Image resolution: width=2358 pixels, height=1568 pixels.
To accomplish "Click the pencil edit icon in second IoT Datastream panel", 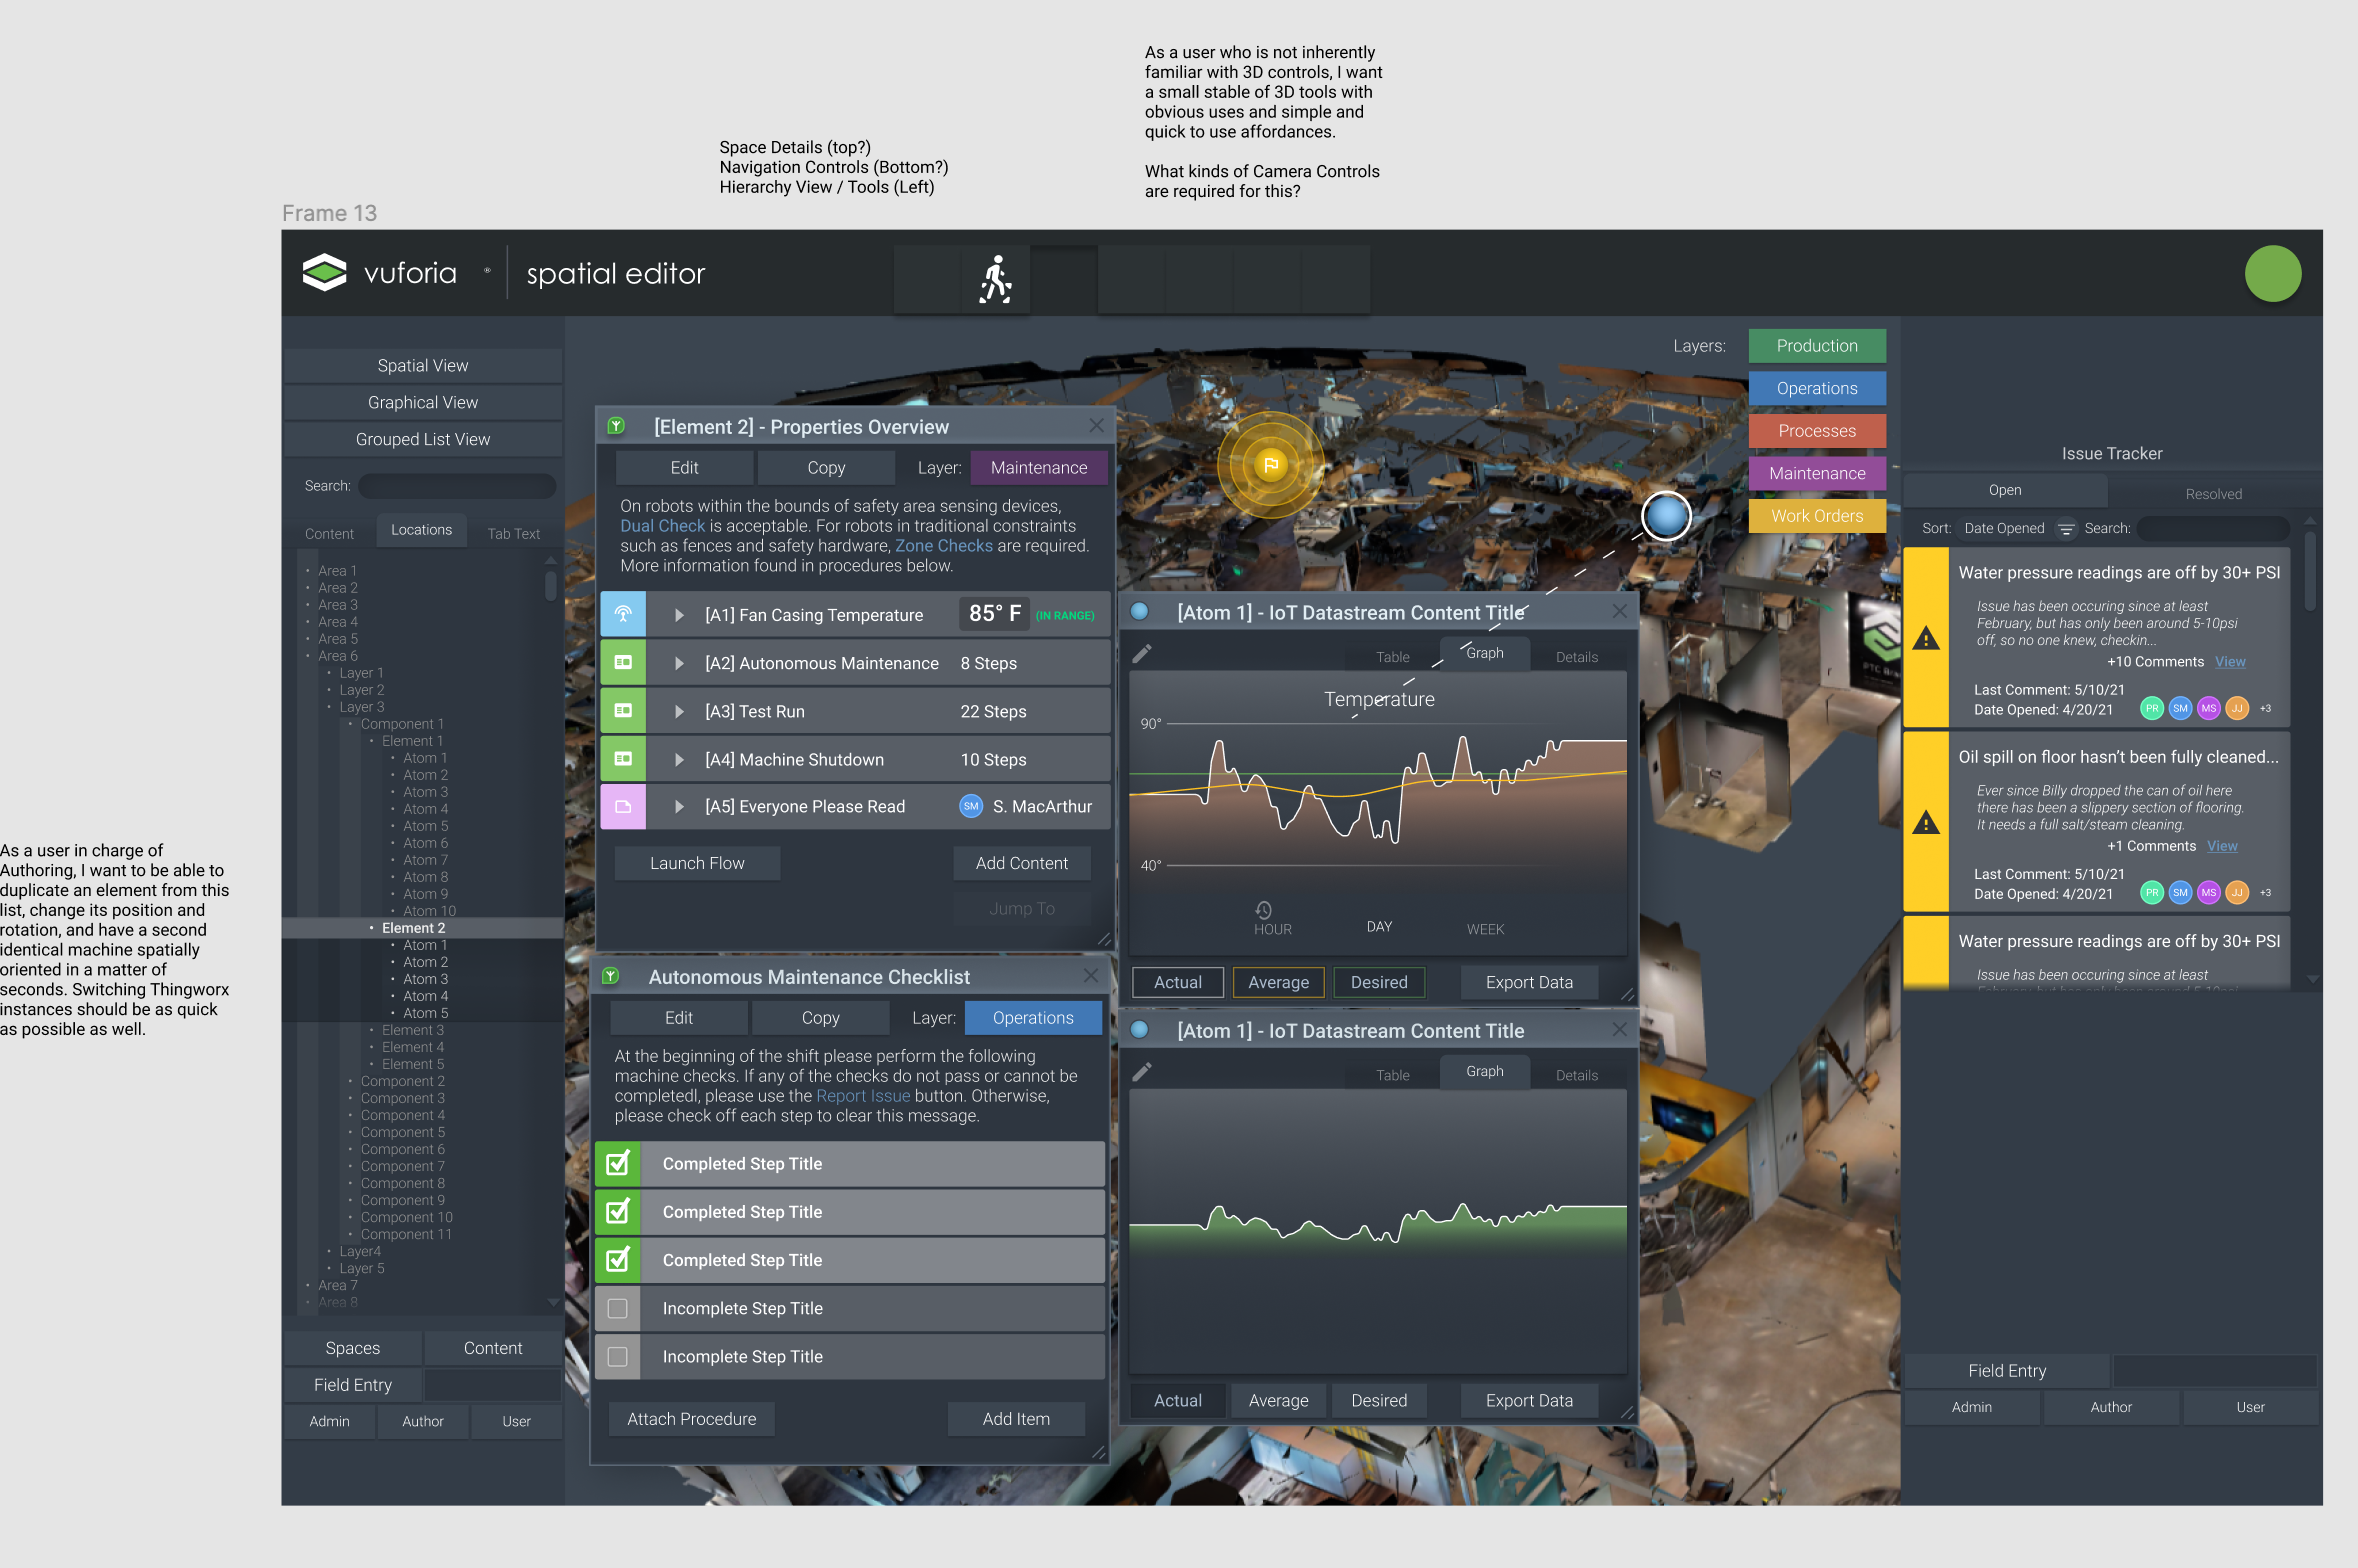I will (1142, 1072).
